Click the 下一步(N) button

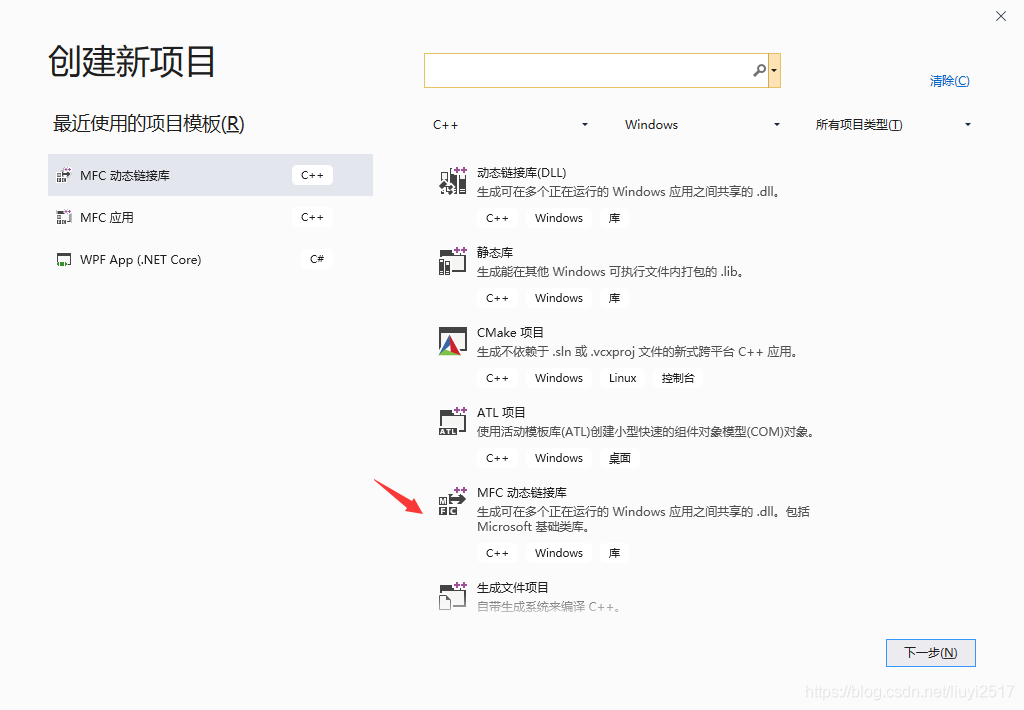pyautogui.click(x=930, y=652)
